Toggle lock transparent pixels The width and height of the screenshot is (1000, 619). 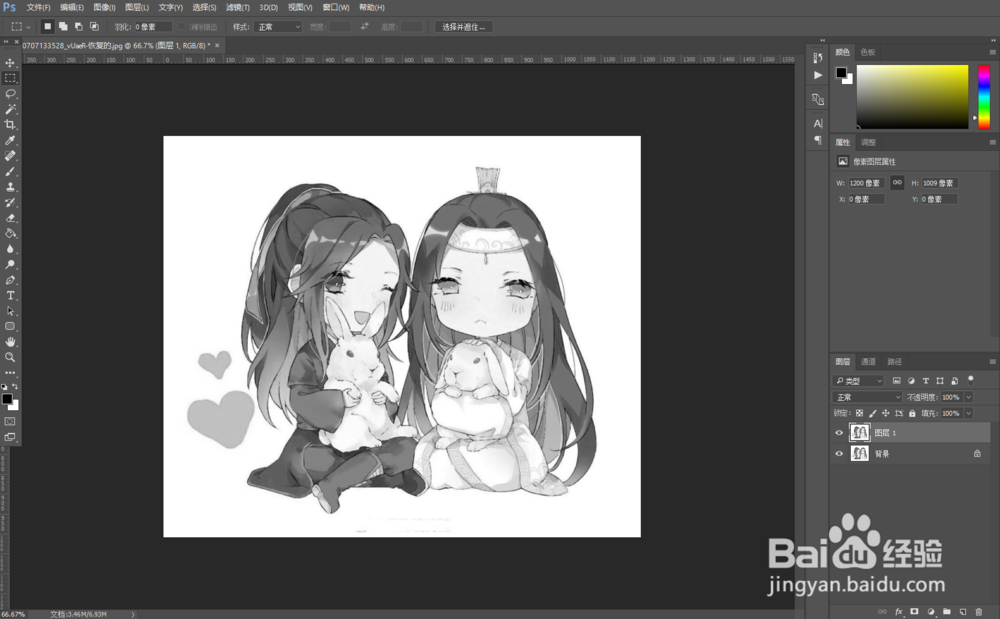pyautogui.click(x=860, y=413)
